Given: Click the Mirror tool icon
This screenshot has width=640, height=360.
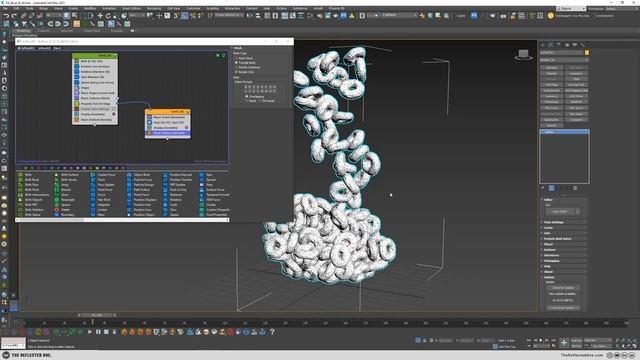Looking at the screenshot, I should pyautogui.click(x=250, y=16).
